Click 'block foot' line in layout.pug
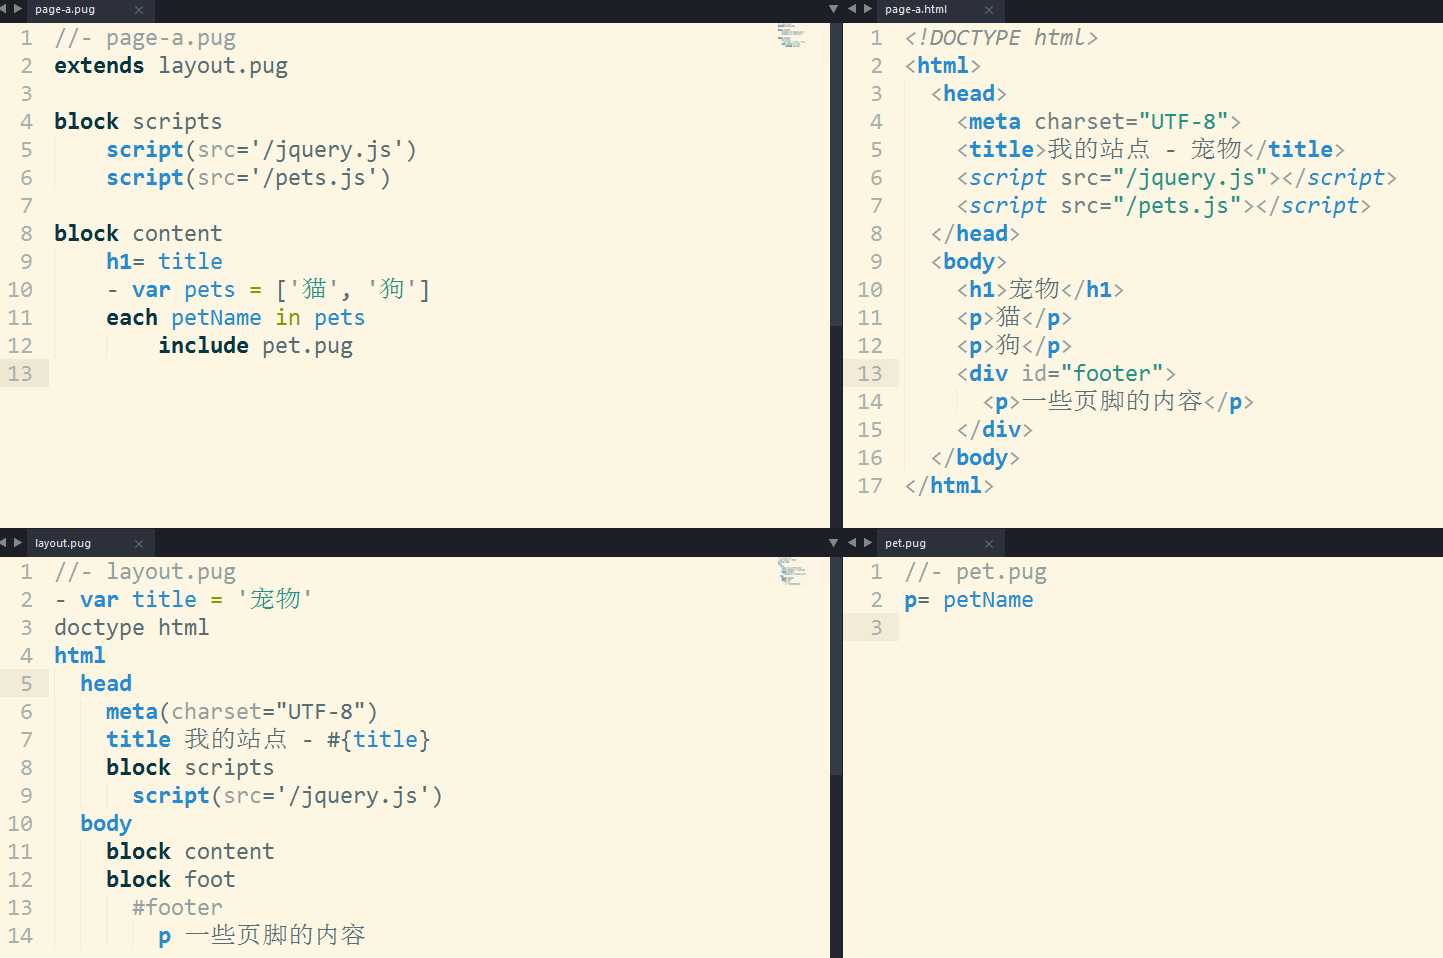1443x958 pixels. pyautogui.click(x=171, y=880)
